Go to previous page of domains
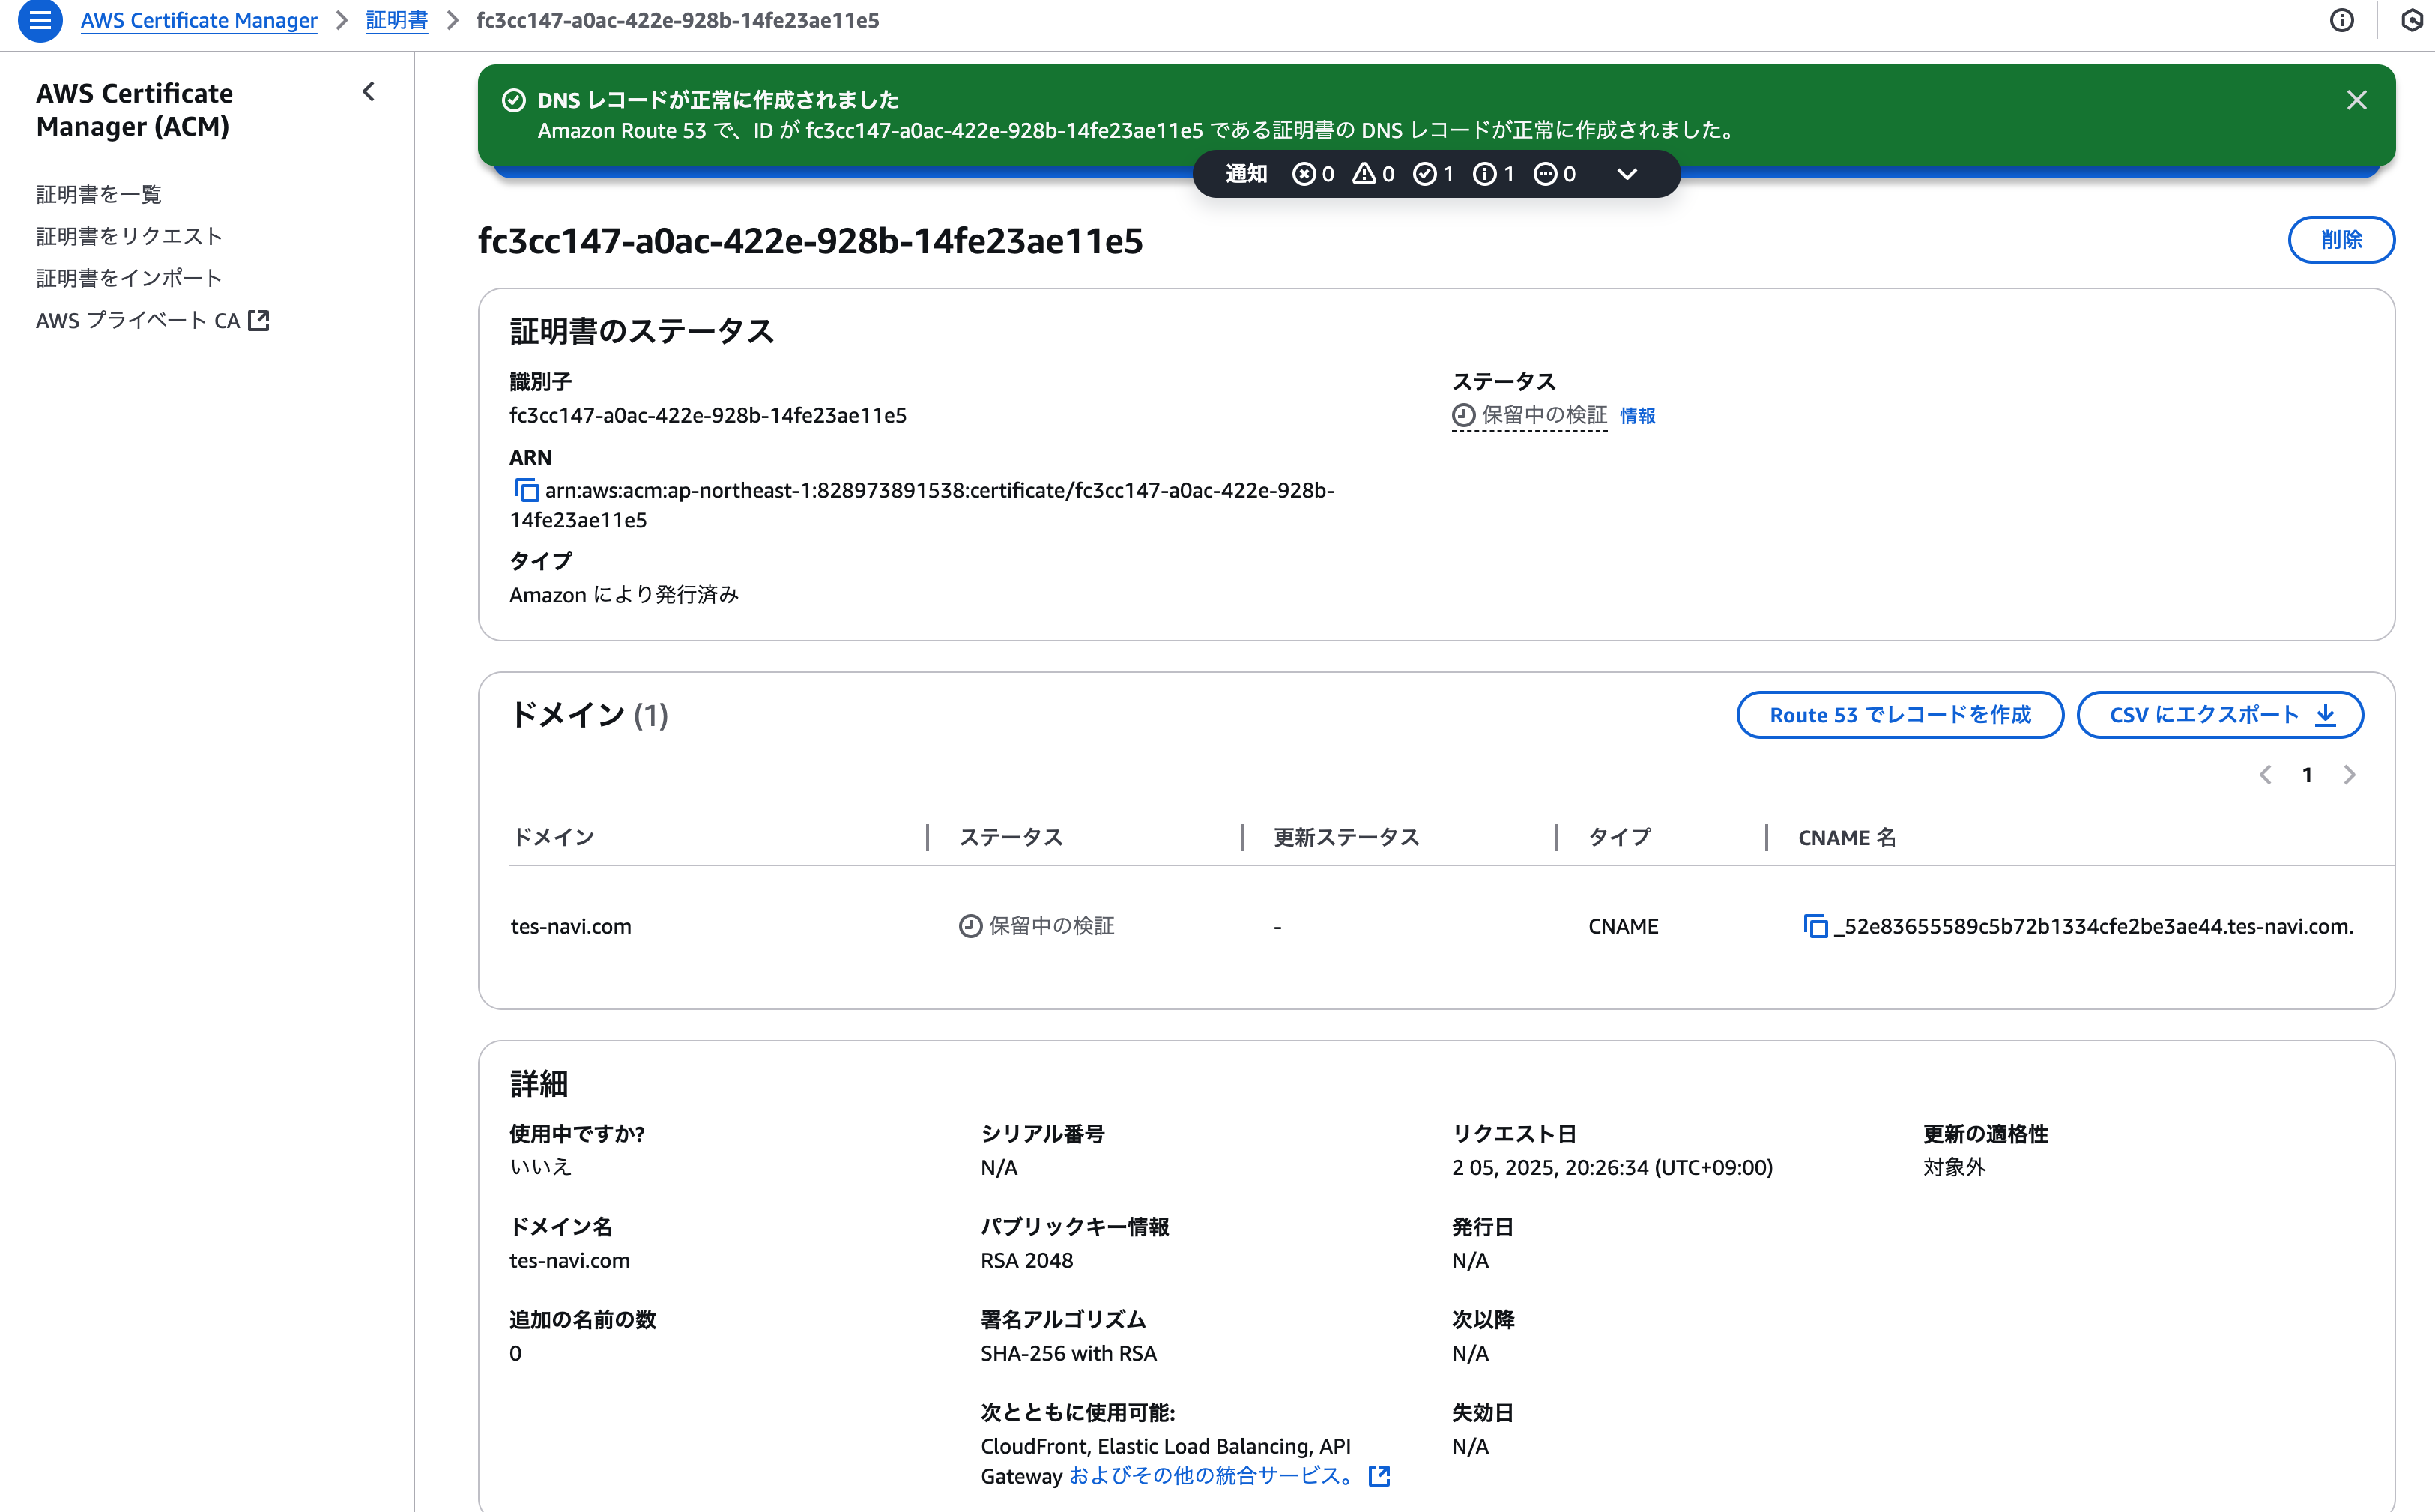This screenshot has width=2435, height=1512. click(x=2265, y=775)
